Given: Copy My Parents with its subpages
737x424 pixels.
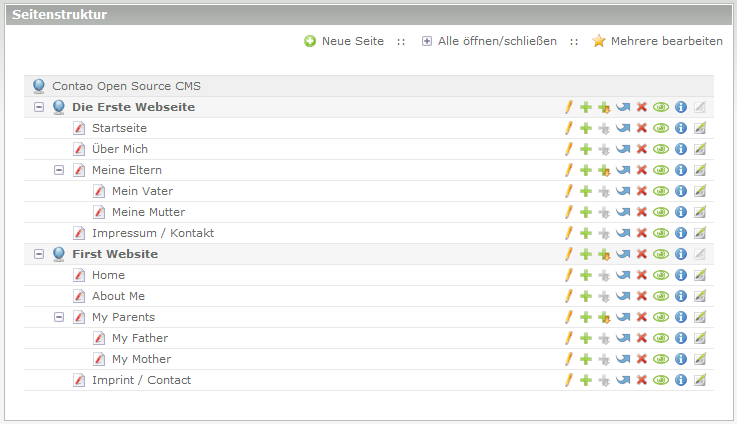Looking at the screenshot, I should click(604, 317).
